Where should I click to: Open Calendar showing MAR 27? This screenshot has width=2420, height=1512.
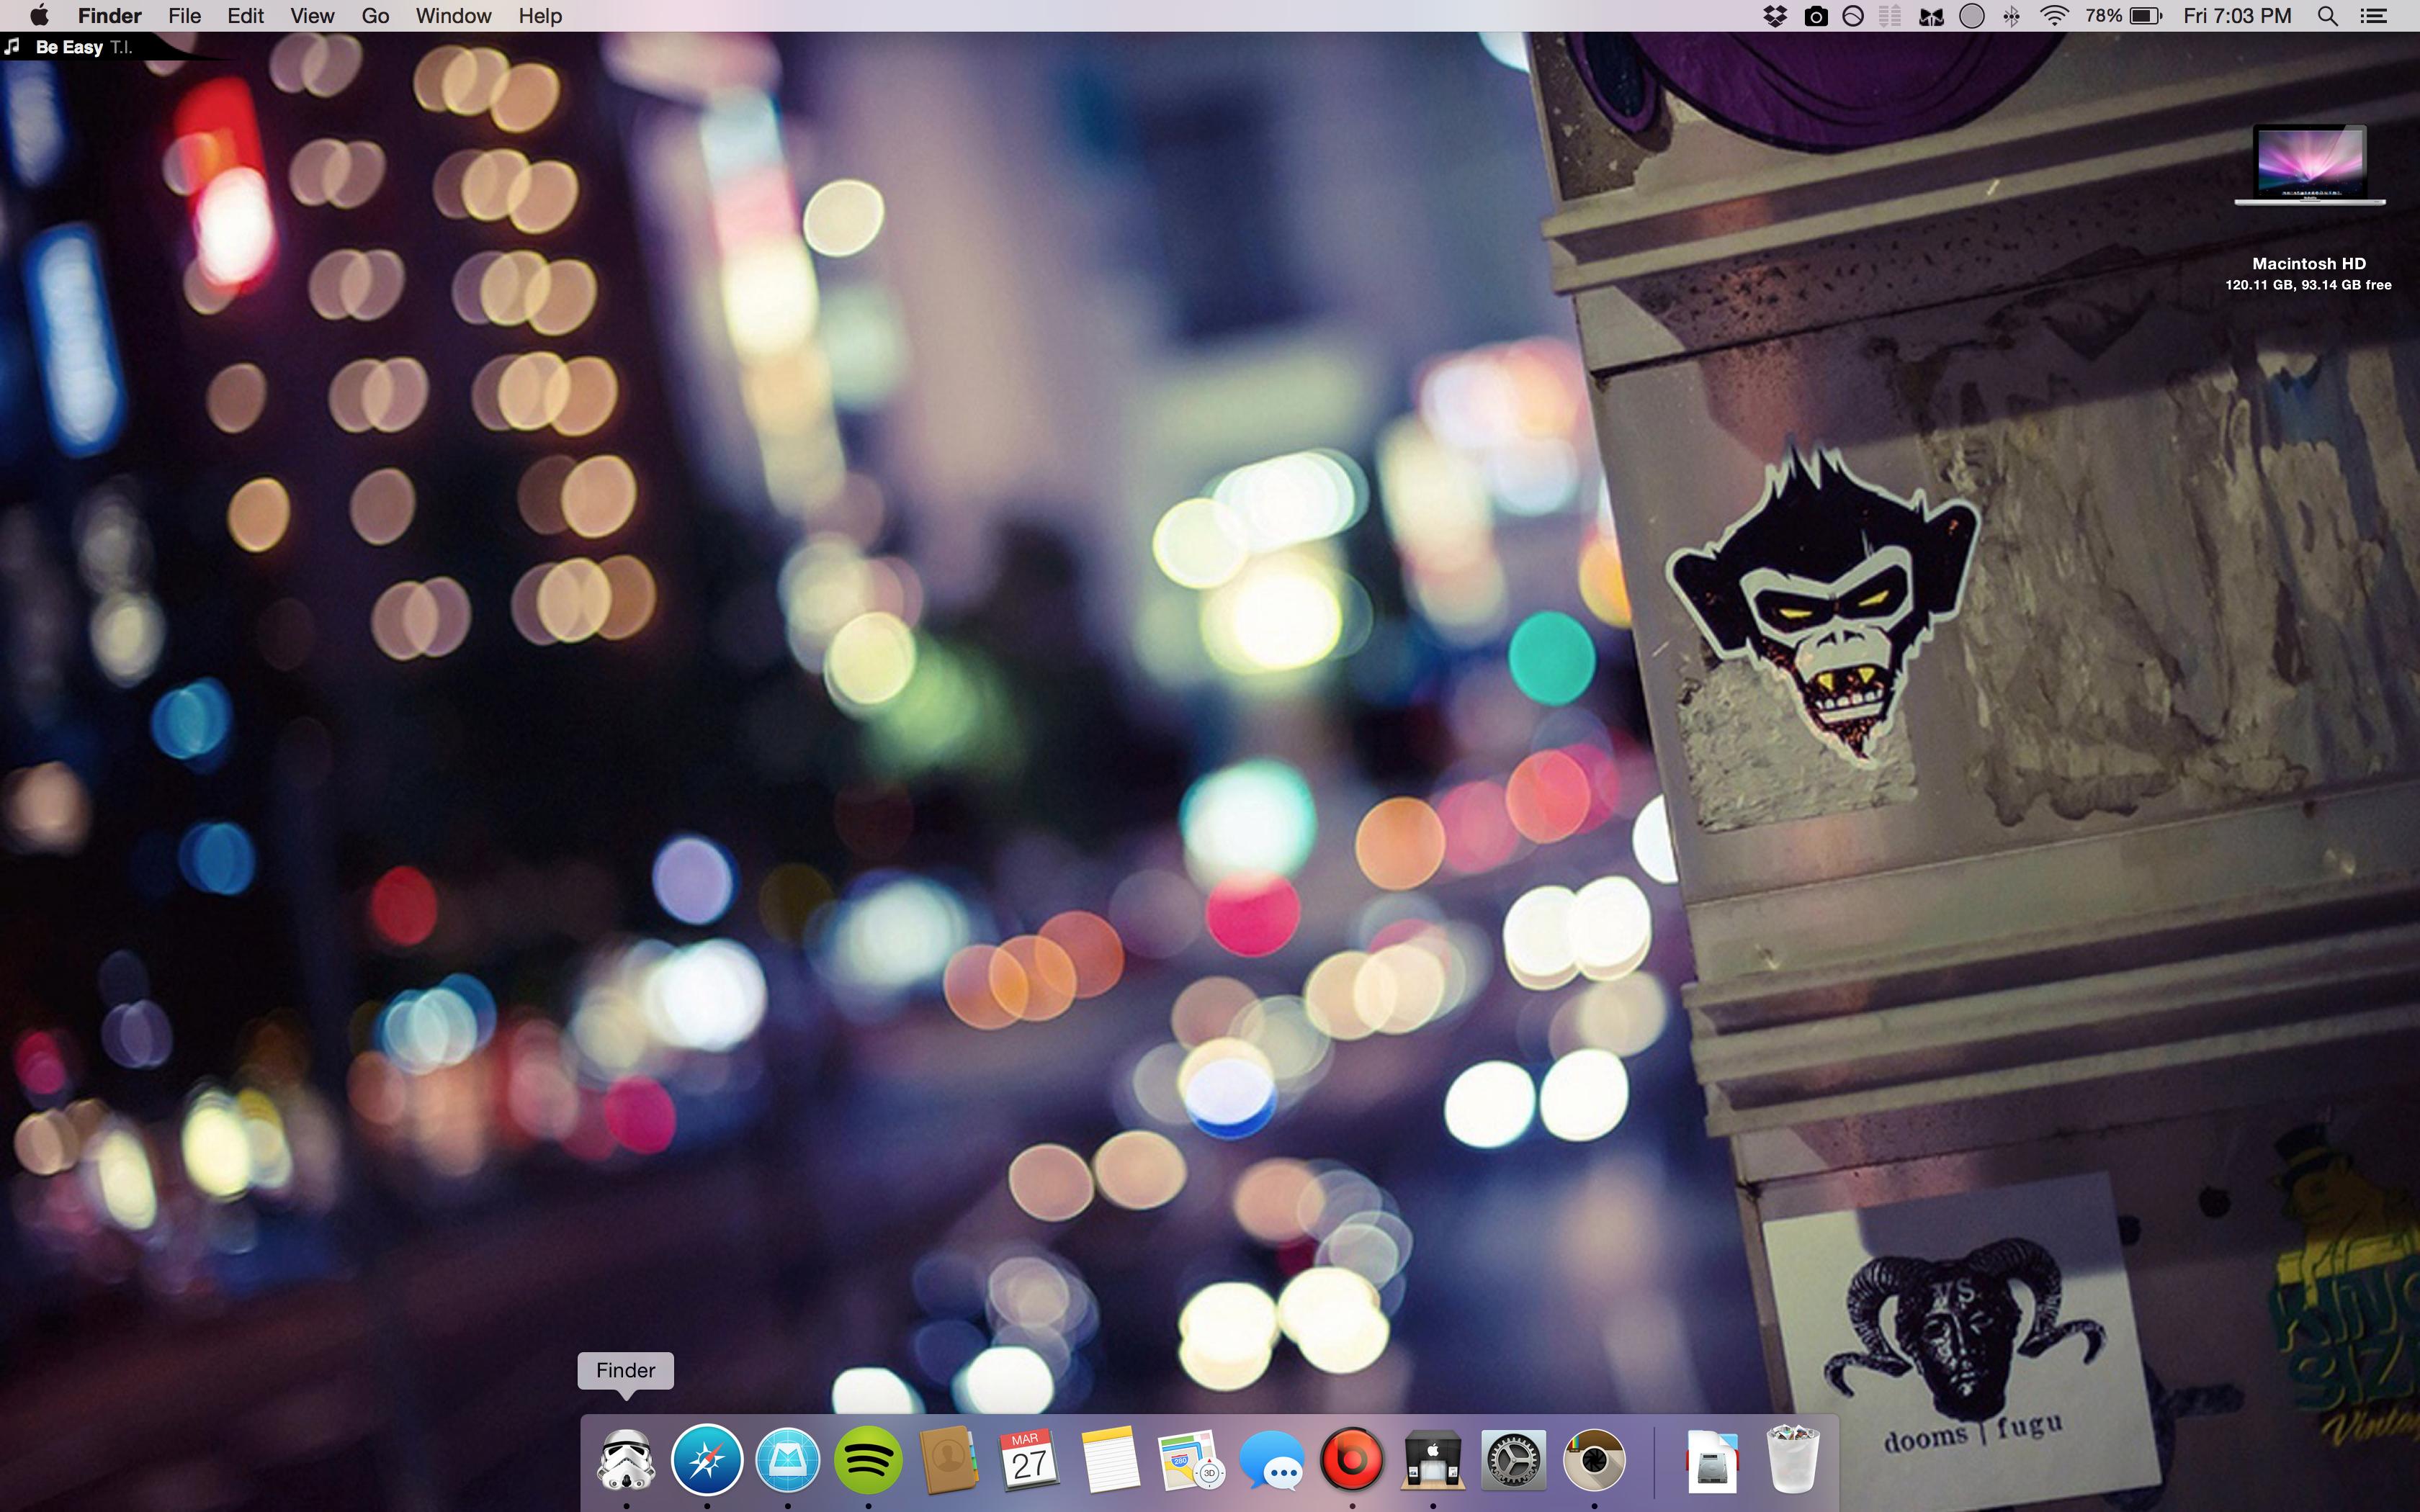[1029, 1461]
